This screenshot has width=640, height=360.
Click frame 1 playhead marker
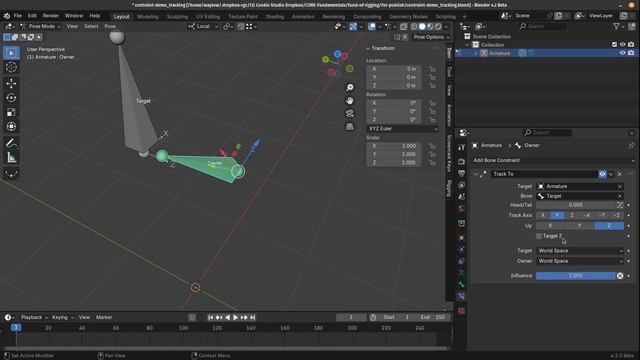pos(16,327)
